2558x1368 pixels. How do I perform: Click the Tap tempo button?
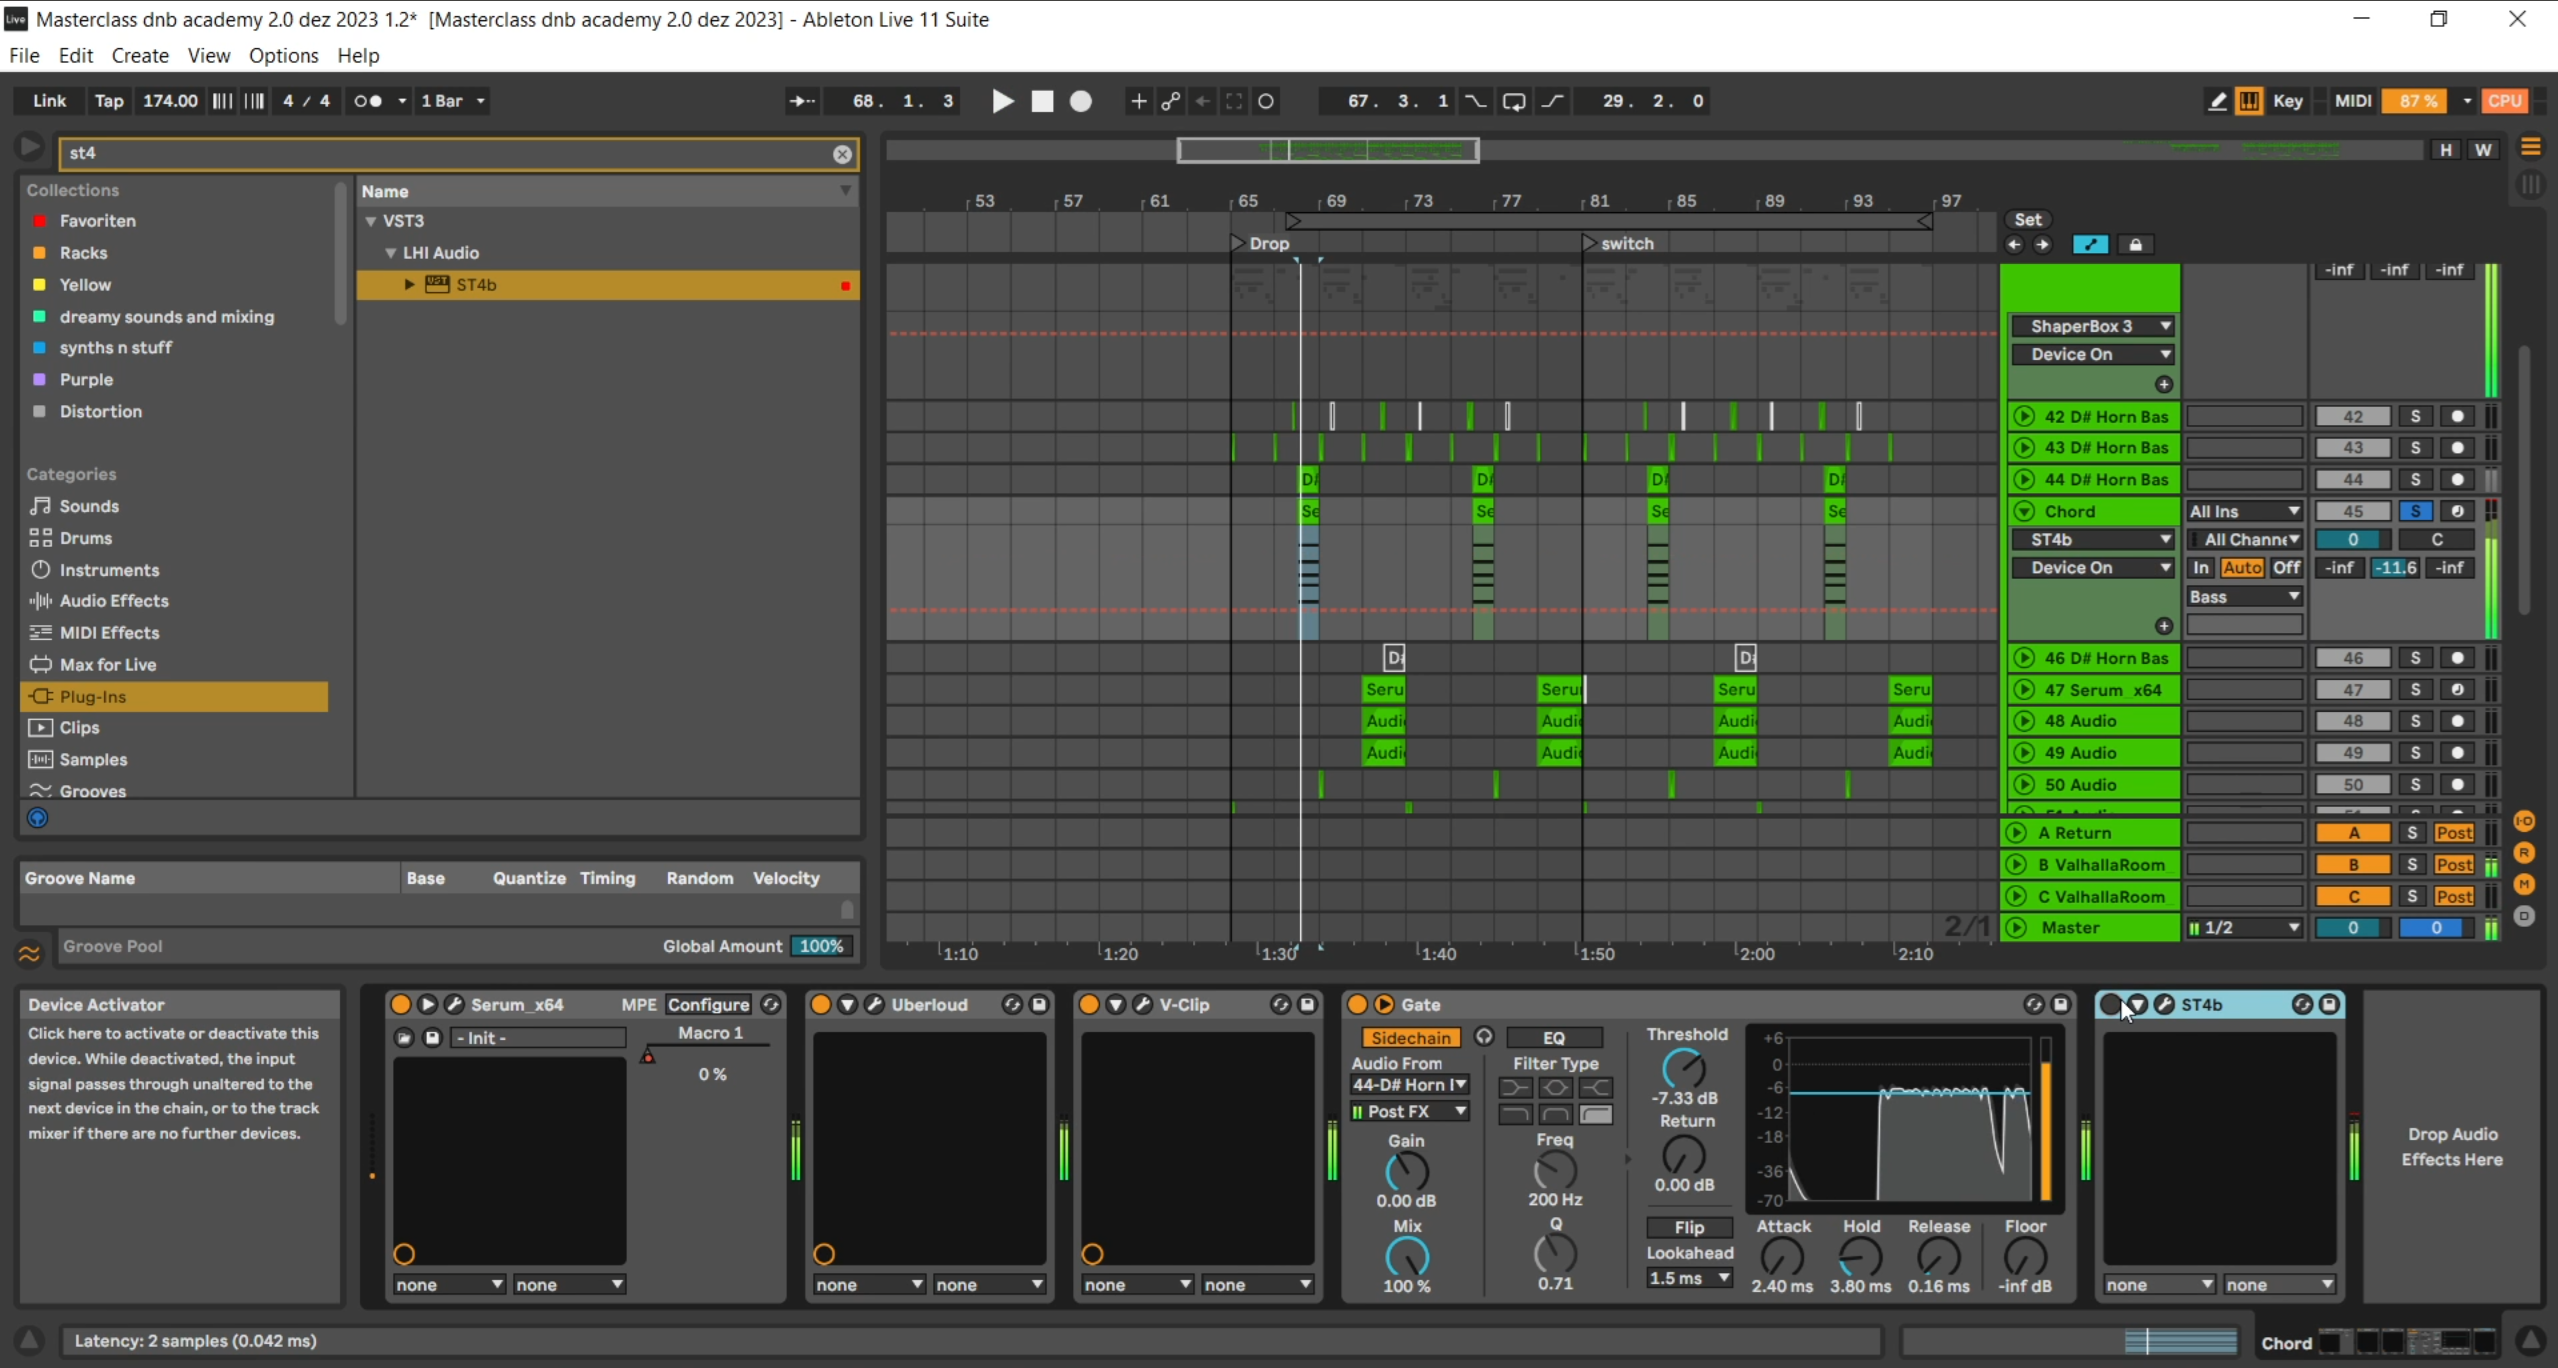[x=108, y=101]
